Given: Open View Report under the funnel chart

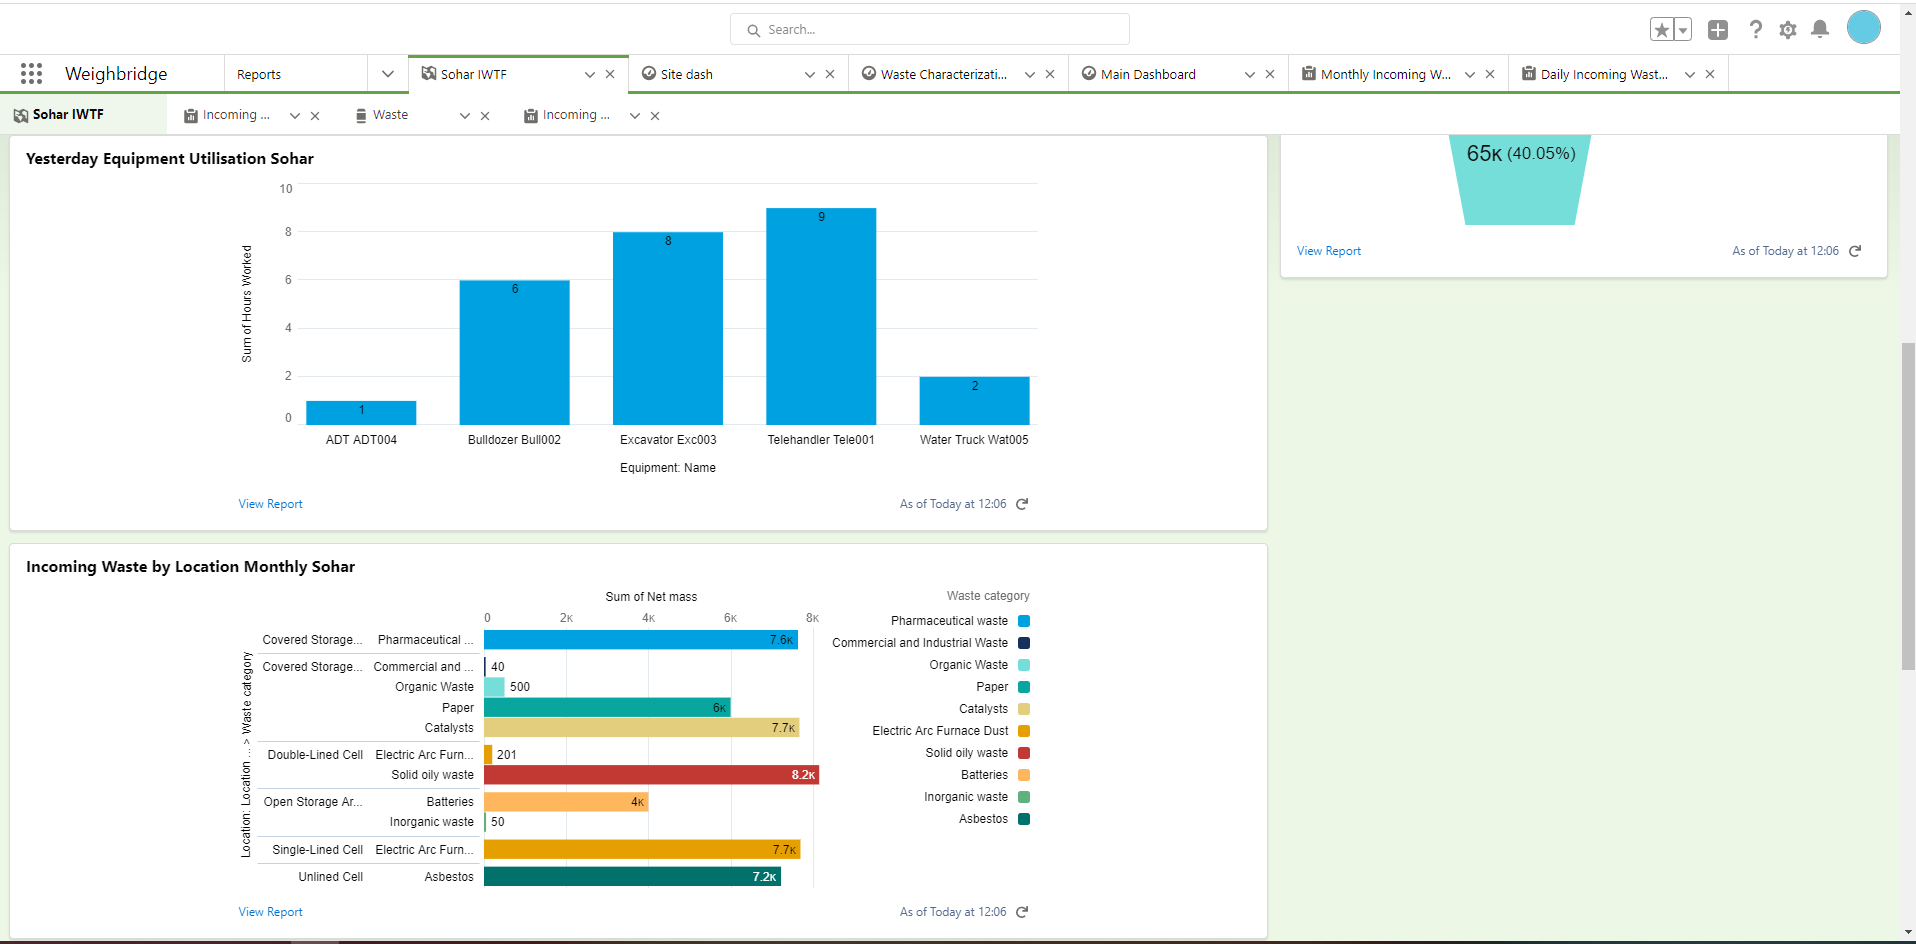Looking at the screenshot, I should (x=1329, y=251).
